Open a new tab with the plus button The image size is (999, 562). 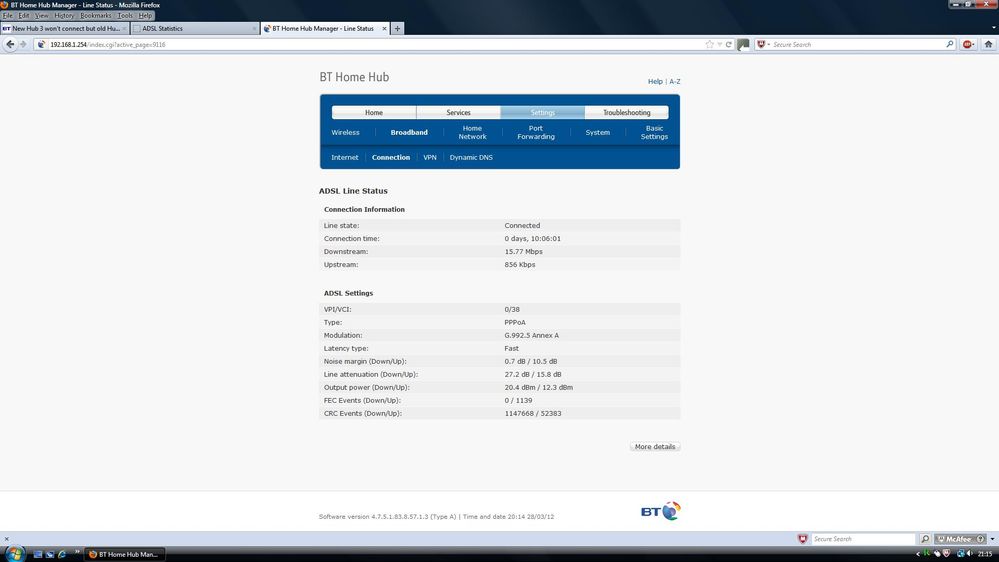click(397, 28)
